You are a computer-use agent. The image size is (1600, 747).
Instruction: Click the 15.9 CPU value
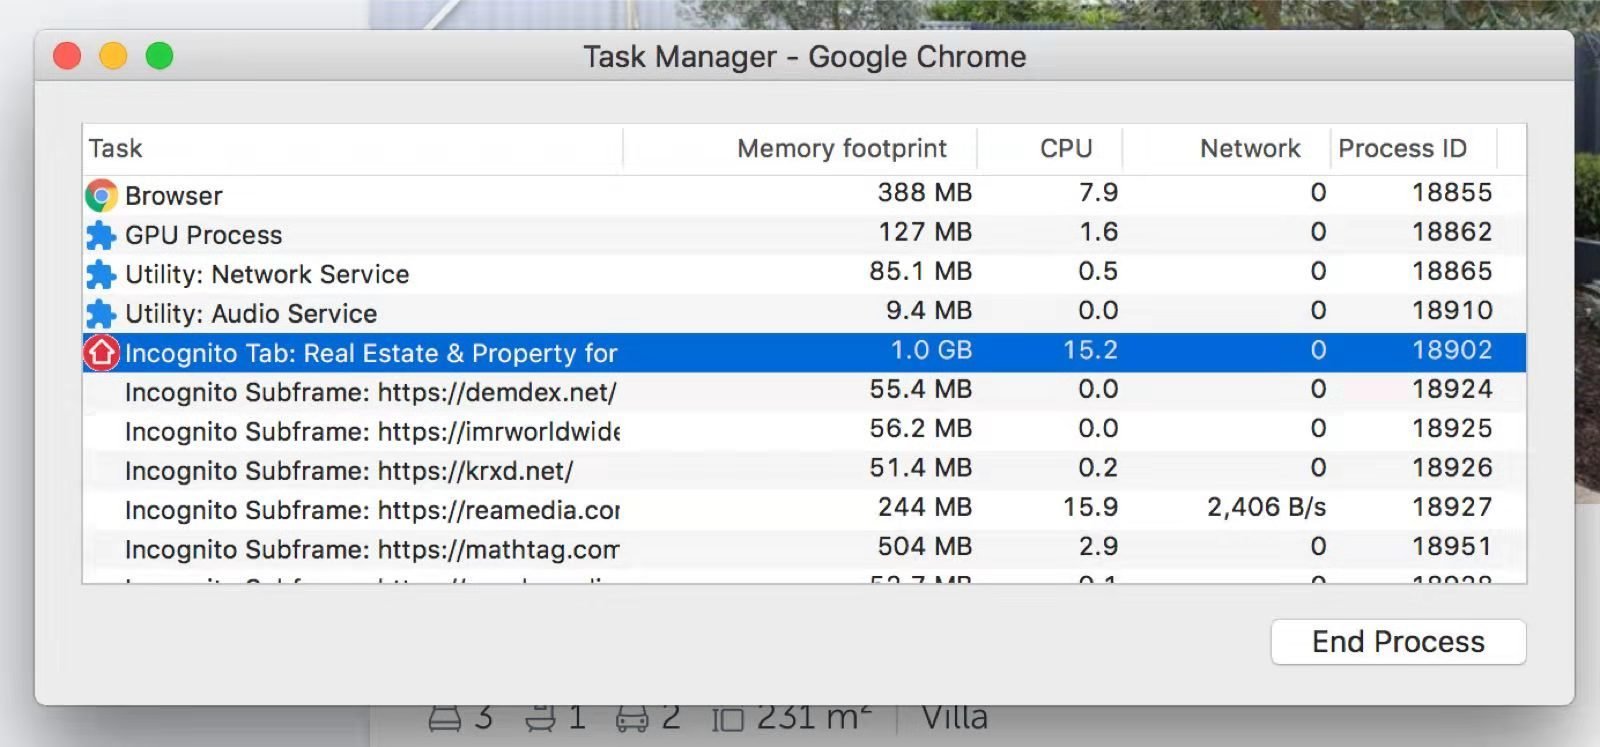point(1090,507)
